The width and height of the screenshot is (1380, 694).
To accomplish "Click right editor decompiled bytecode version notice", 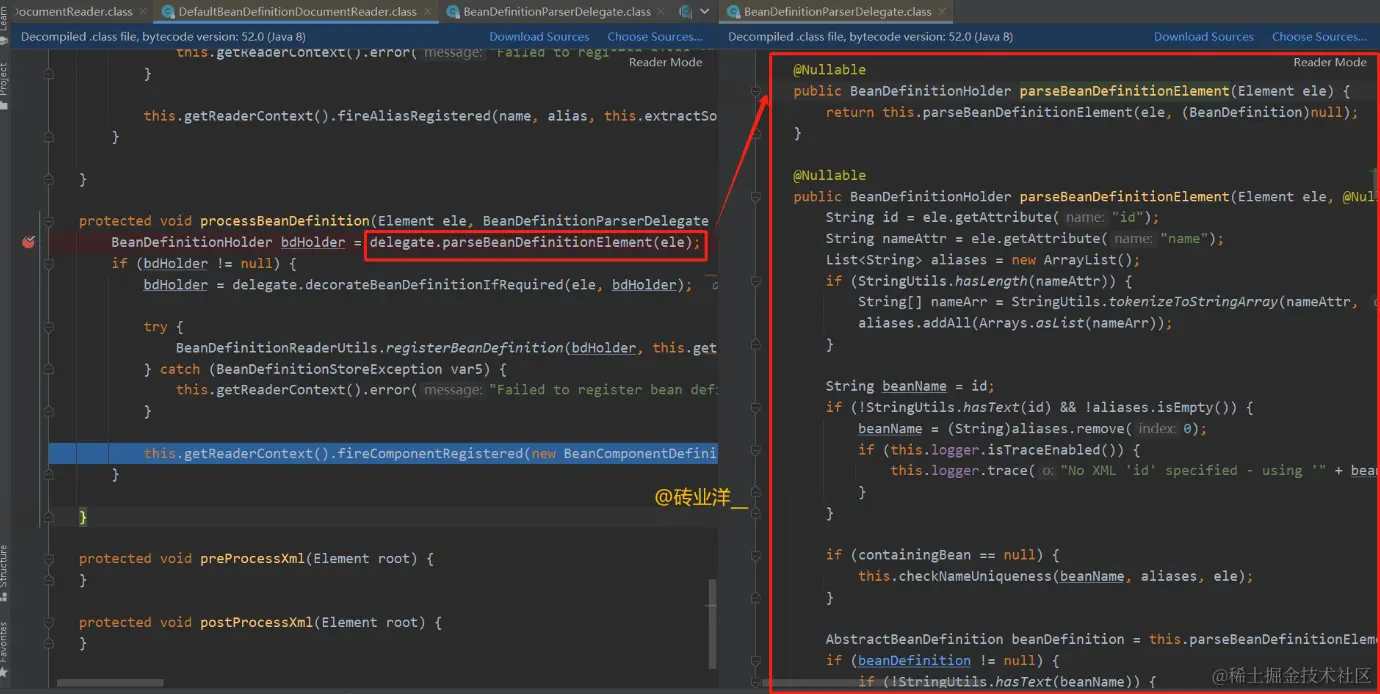I will point(870,37).
